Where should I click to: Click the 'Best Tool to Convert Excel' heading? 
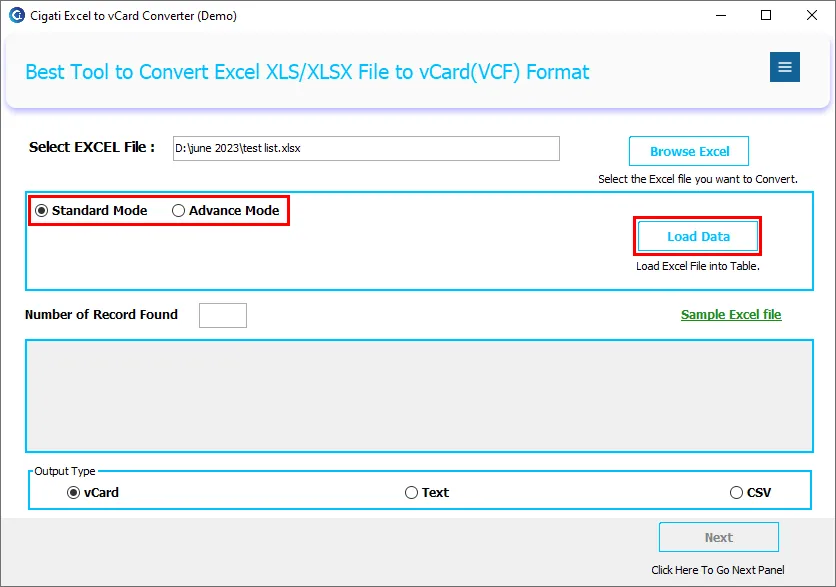point(307,72)
